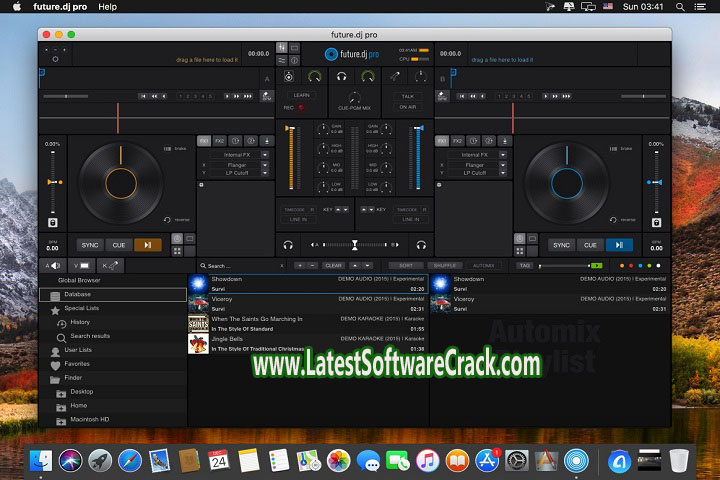This screenshot has height=480, width=720.
Task: Click the deck B tap BPM icon
Action: 442,96
